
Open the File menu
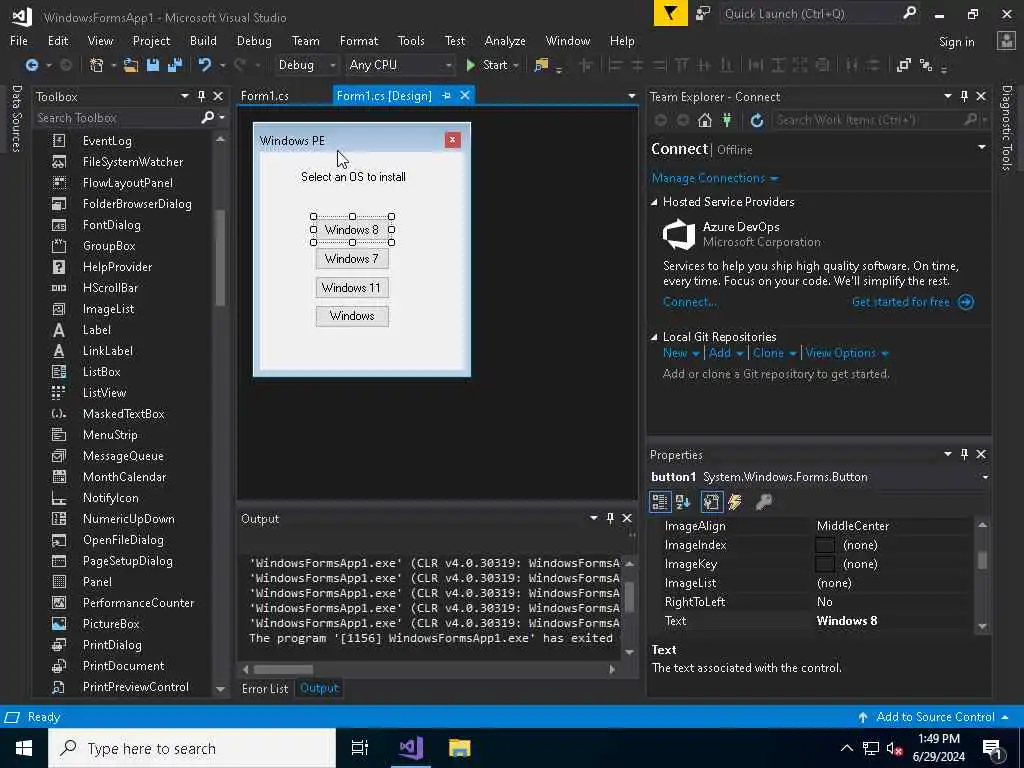pos(19,40)
